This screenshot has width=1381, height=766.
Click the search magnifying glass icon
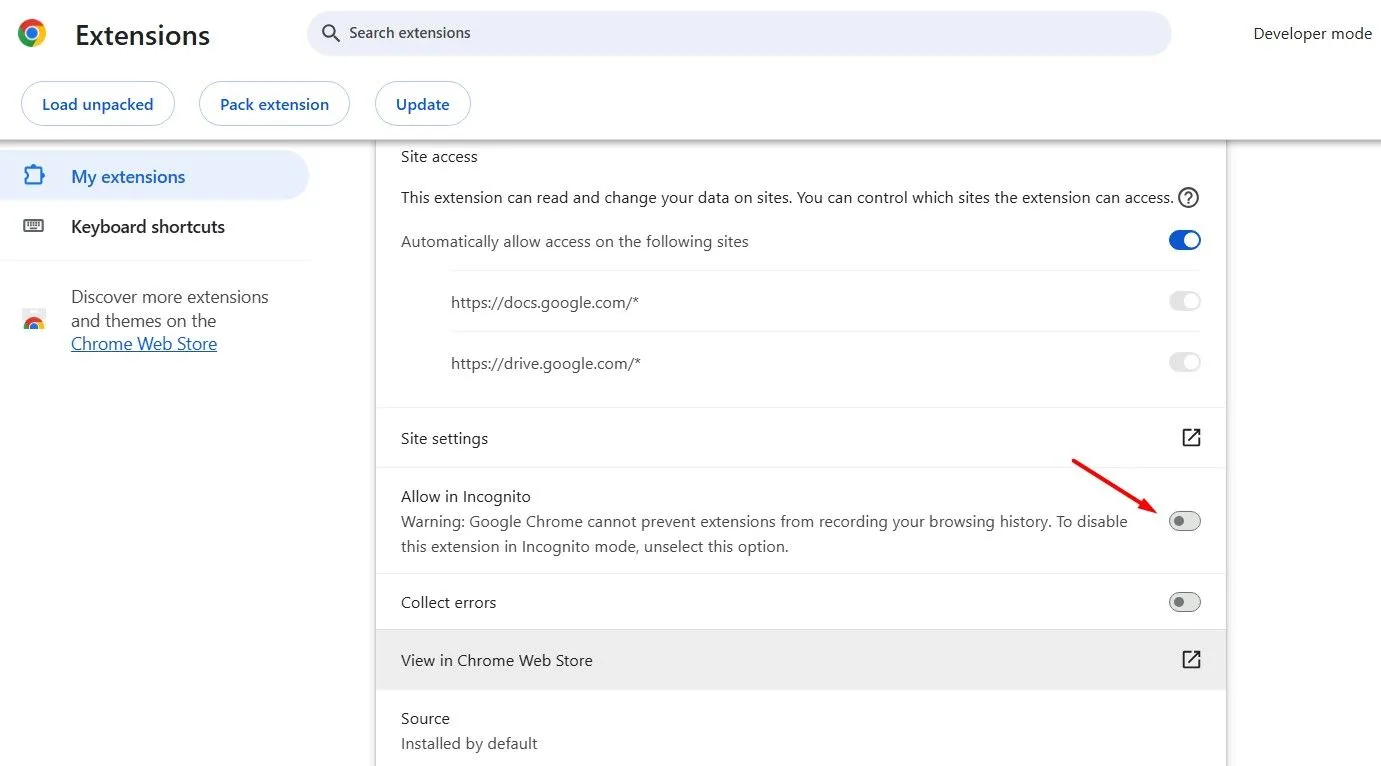click(x=330, y=33)
